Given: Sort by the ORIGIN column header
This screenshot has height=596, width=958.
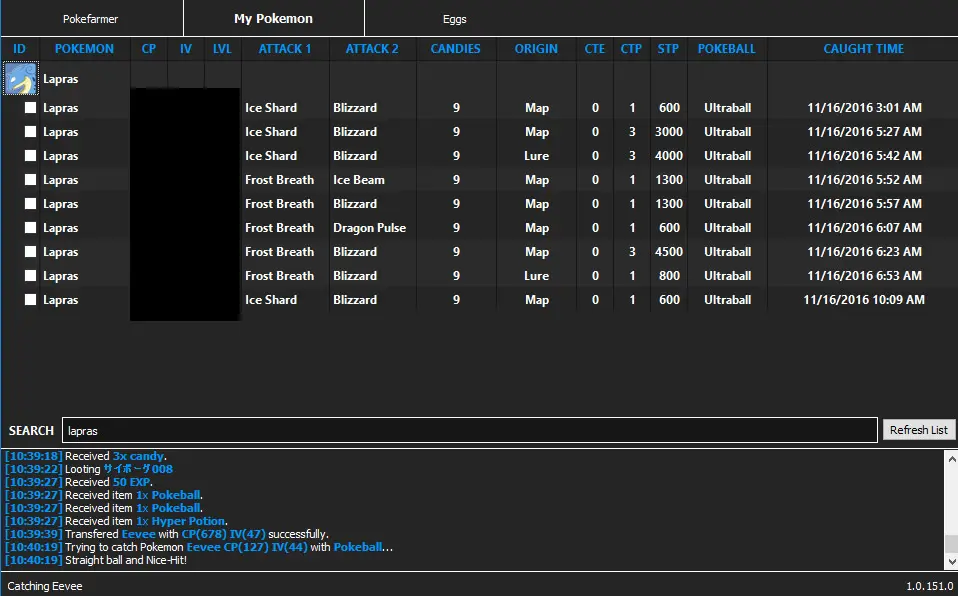Looking at the screenshot, I should pos(536,49).
